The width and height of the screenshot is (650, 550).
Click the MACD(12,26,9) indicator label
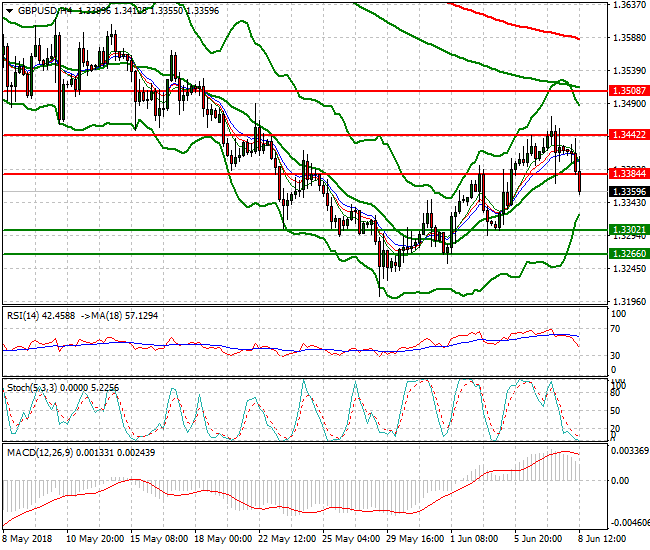click(x=38, y=452)
